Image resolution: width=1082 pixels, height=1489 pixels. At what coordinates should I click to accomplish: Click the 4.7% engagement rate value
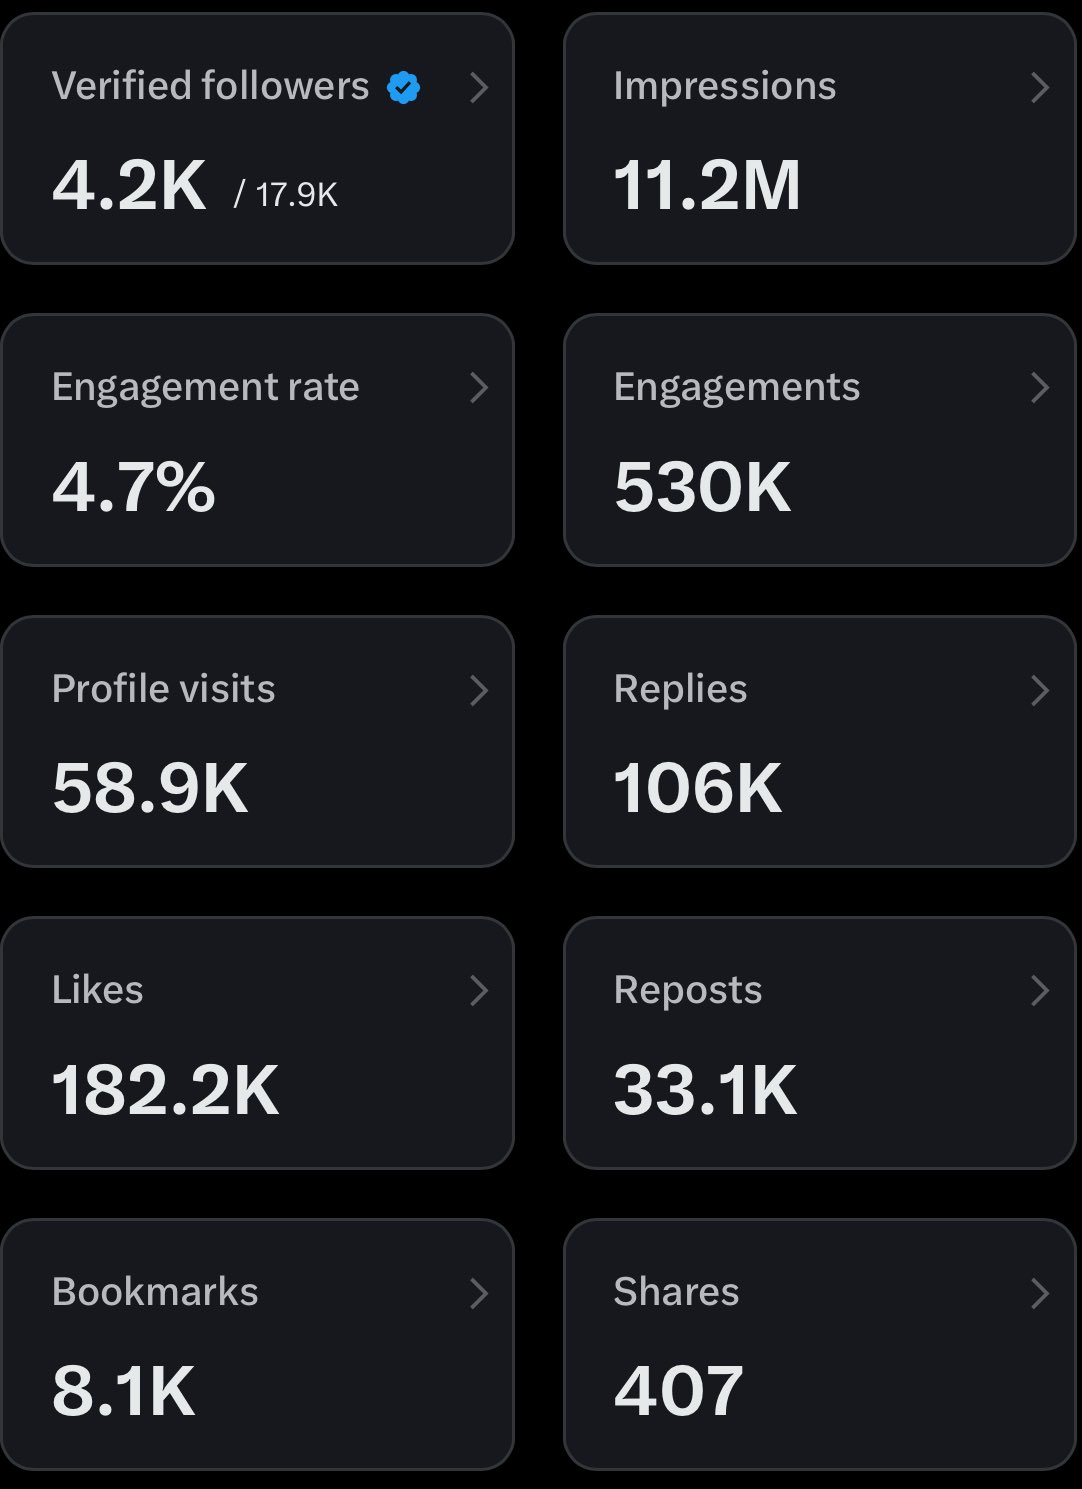(133, 487)
